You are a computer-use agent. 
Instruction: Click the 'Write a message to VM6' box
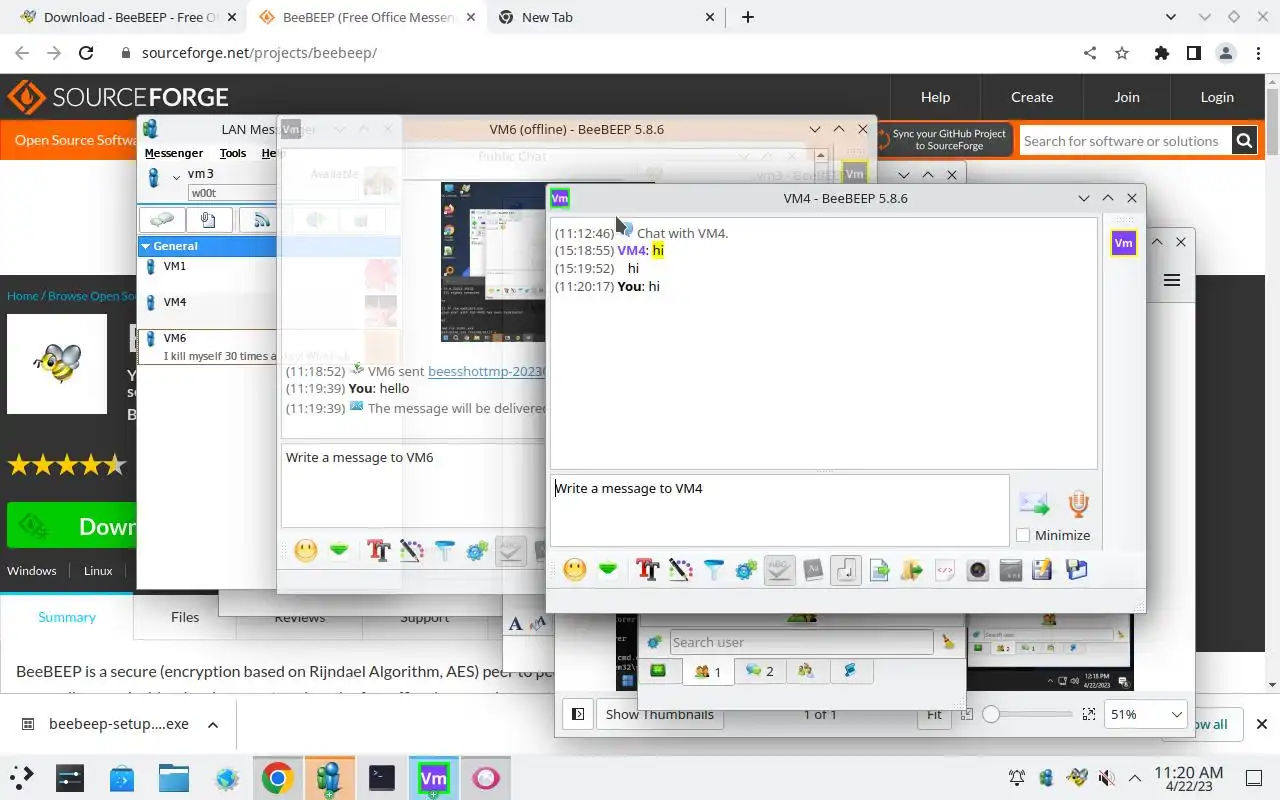click(x=413, y=485)
